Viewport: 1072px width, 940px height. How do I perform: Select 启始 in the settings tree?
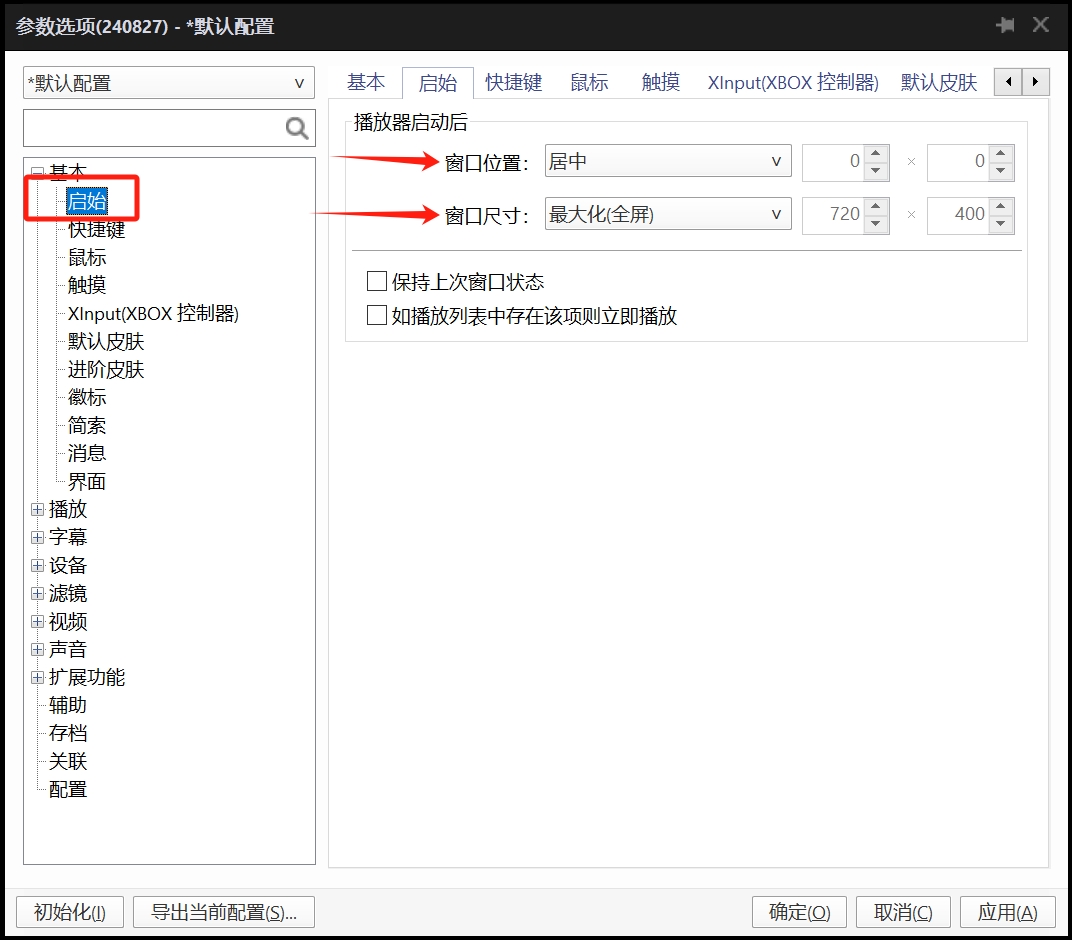(x=87, y=201)
